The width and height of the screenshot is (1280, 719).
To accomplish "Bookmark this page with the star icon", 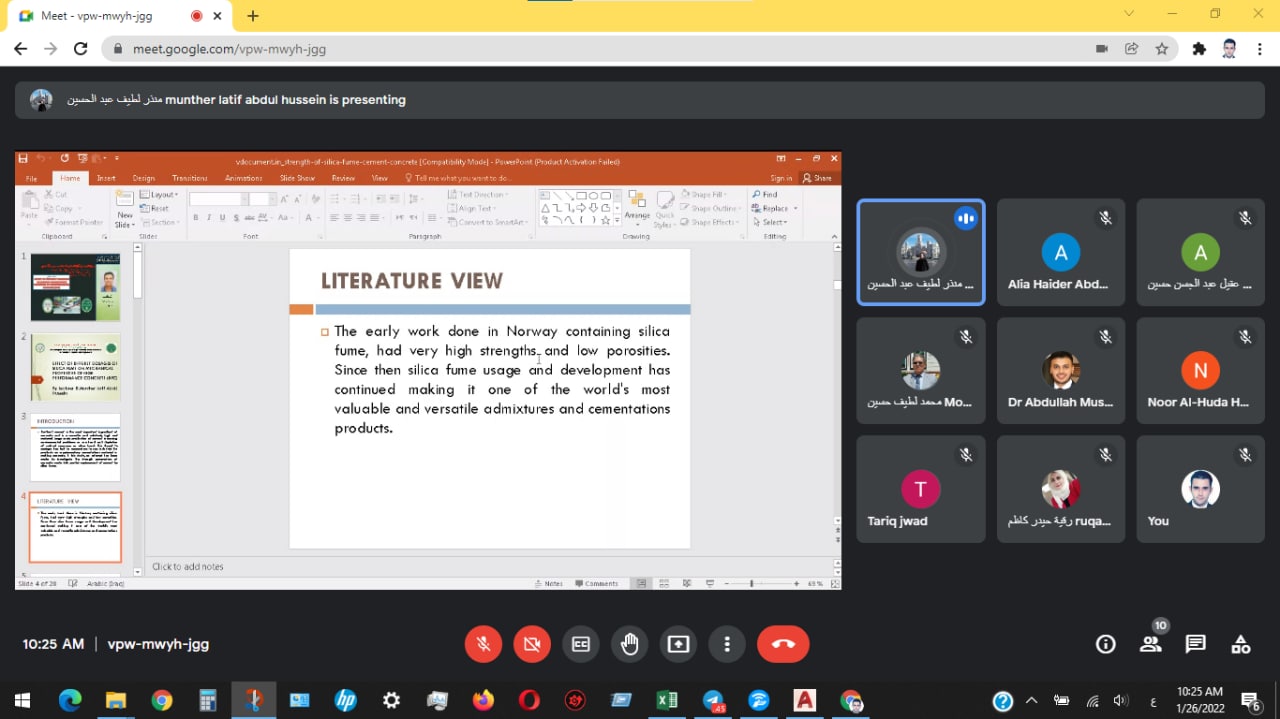I will [x=1161, y=48].
